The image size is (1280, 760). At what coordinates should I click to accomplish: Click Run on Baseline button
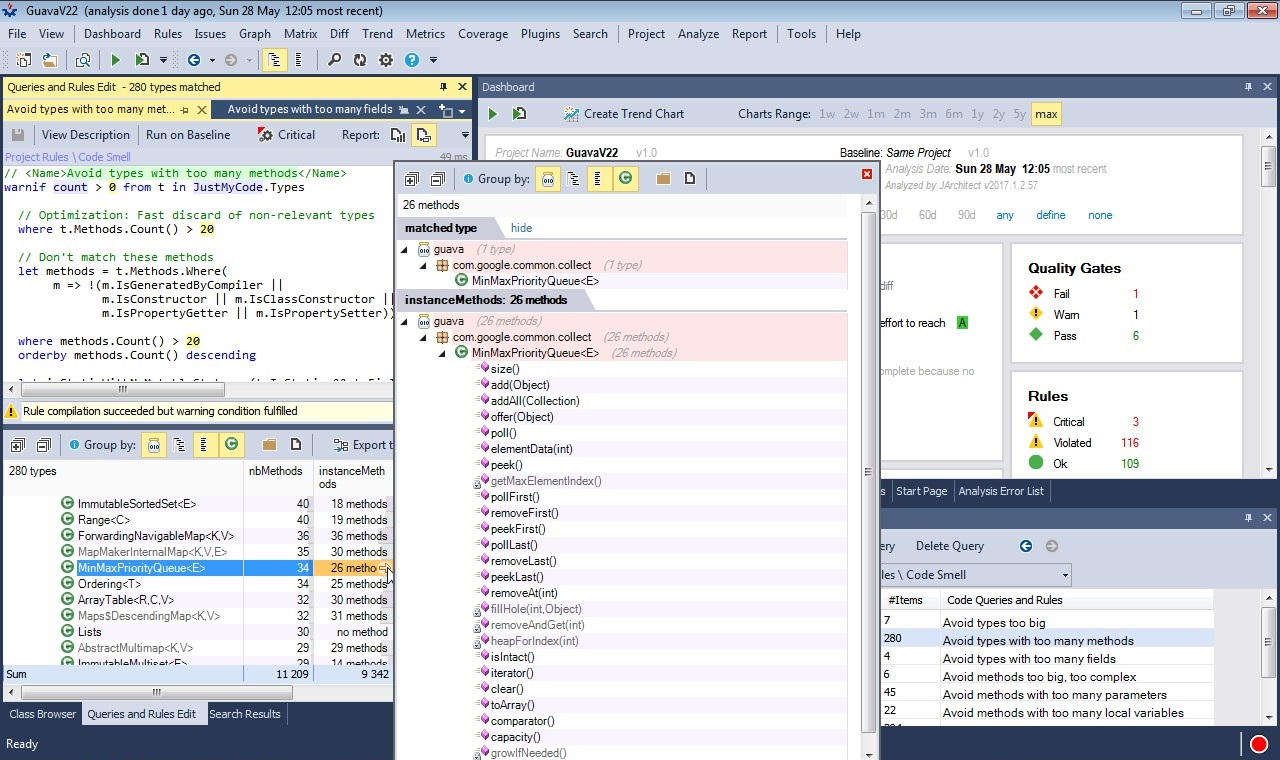click(x=188, y=135)
